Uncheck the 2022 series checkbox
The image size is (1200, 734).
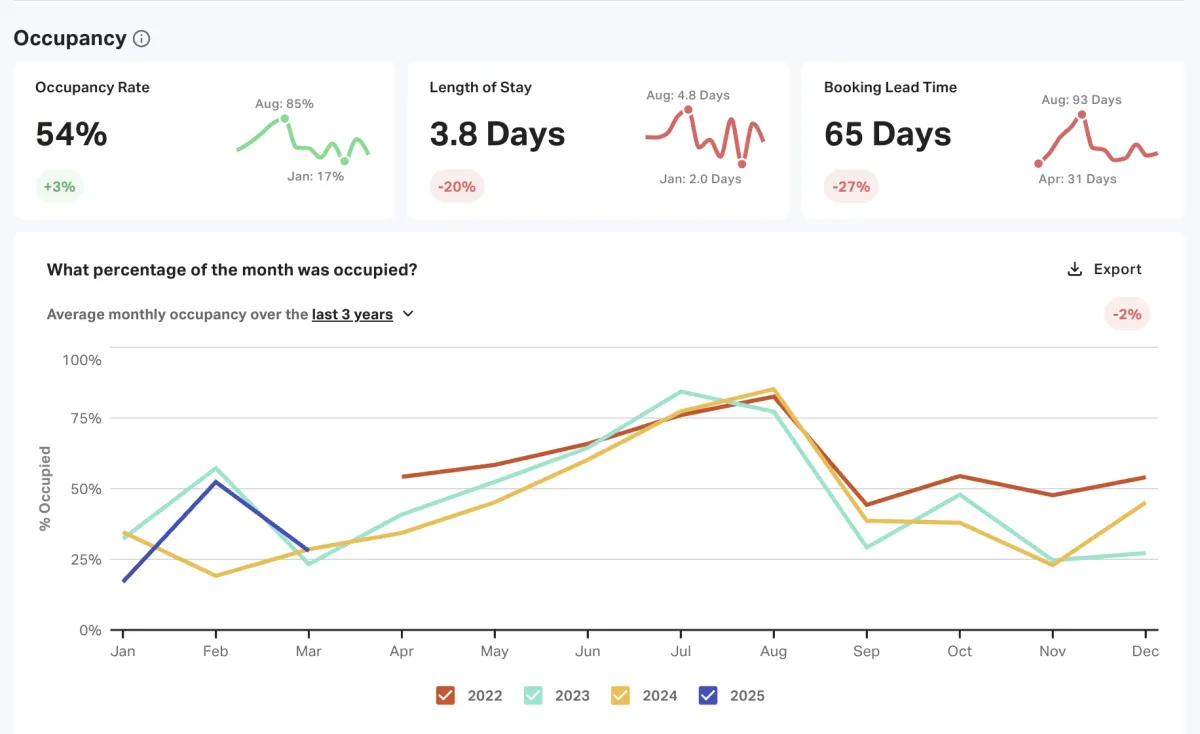(x=446, y=695)
